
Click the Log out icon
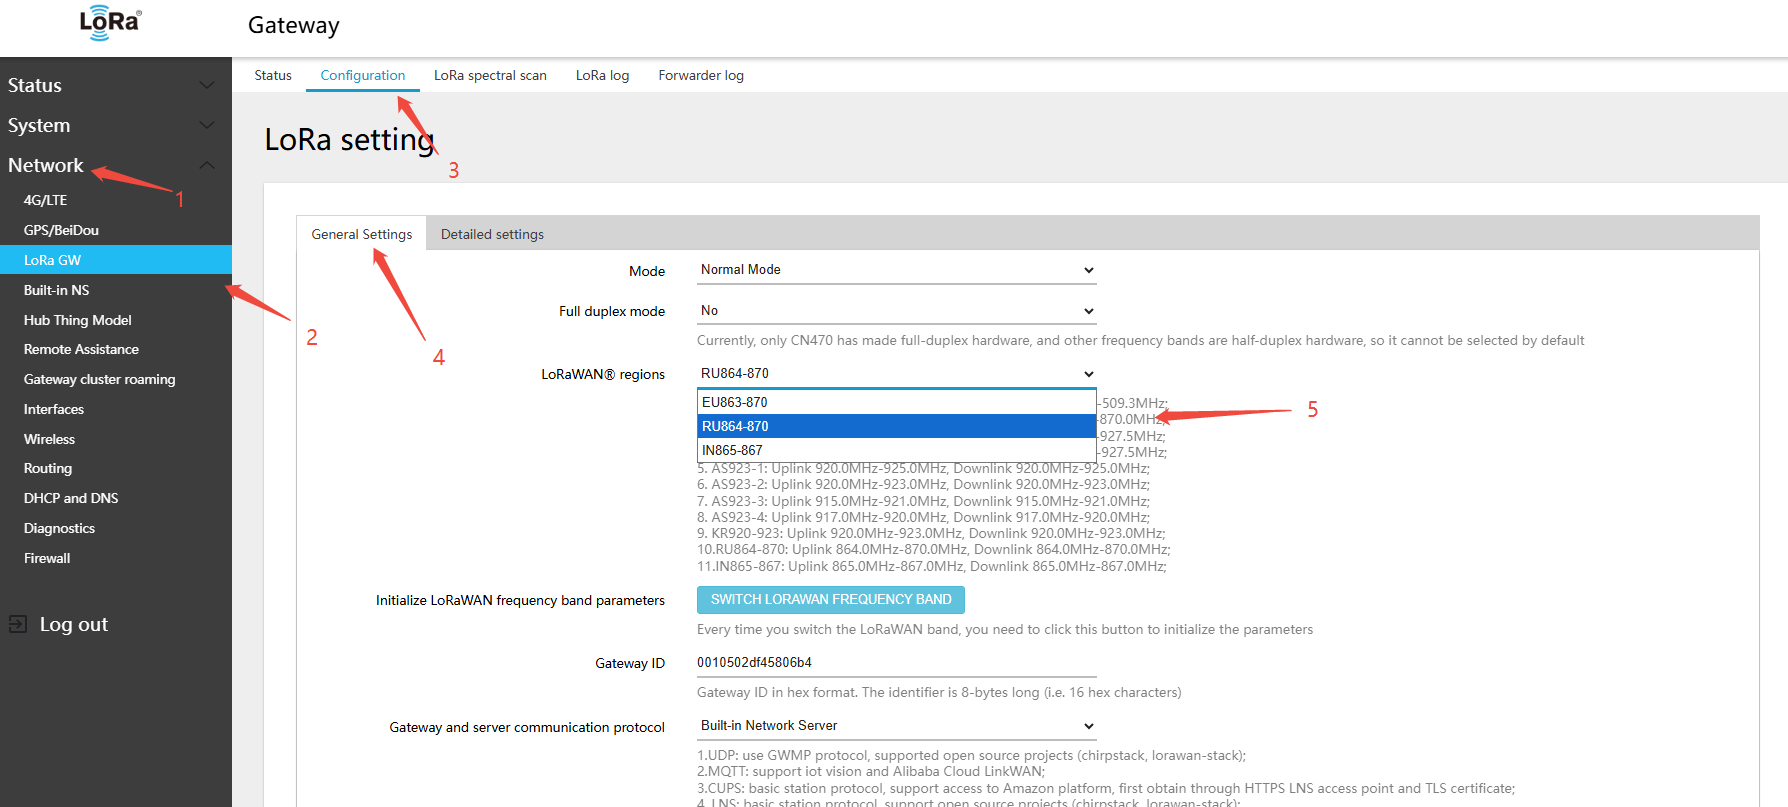click(18, 624)
